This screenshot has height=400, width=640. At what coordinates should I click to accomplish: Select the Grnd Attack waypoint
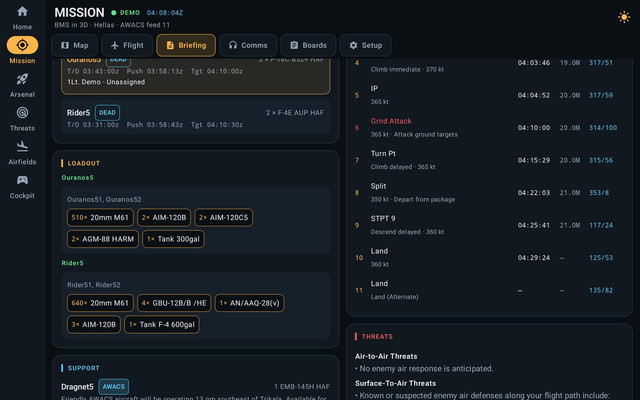coord(489,127)
